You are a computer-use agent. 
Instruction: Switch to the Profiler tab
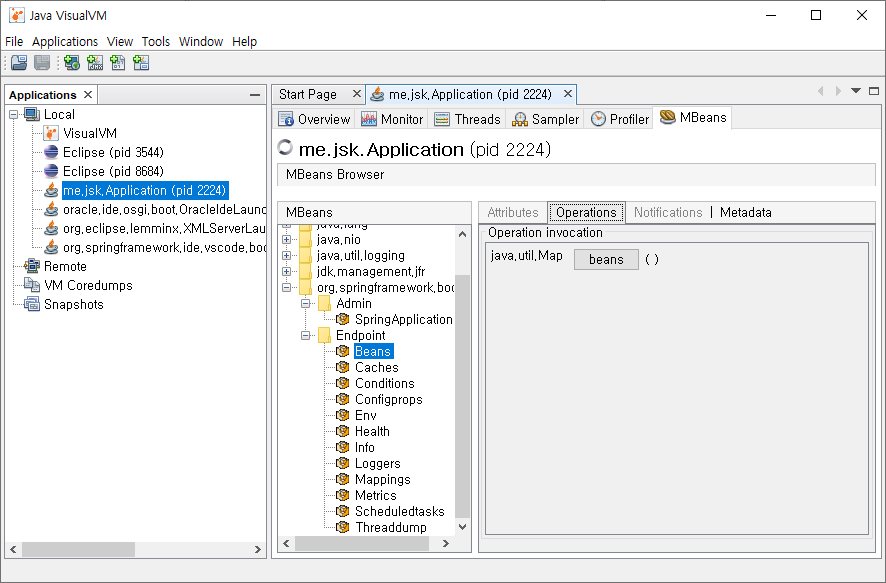click(x=620, y=119)
